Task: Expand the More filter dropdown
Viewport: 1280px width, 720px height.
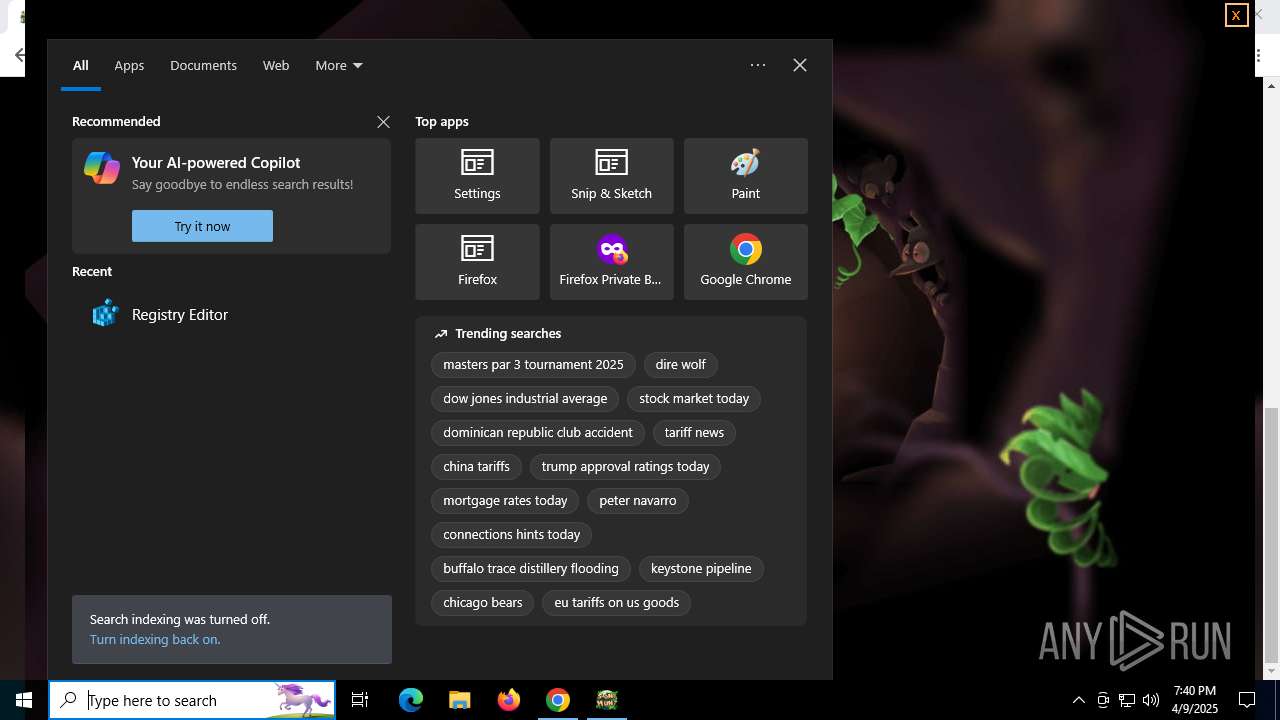Action: [x=339, y=65]
